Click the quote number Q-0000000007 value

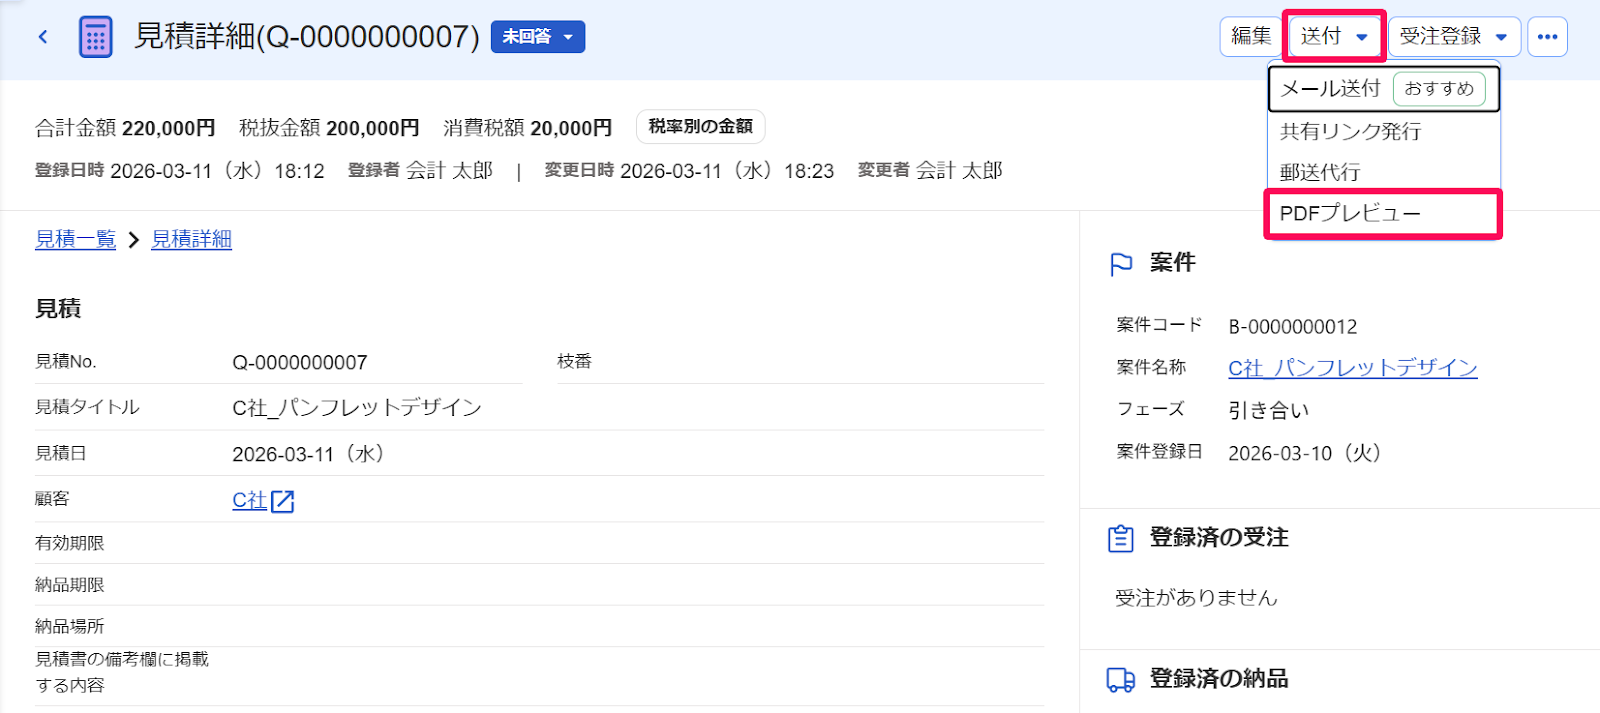(300, 362)
